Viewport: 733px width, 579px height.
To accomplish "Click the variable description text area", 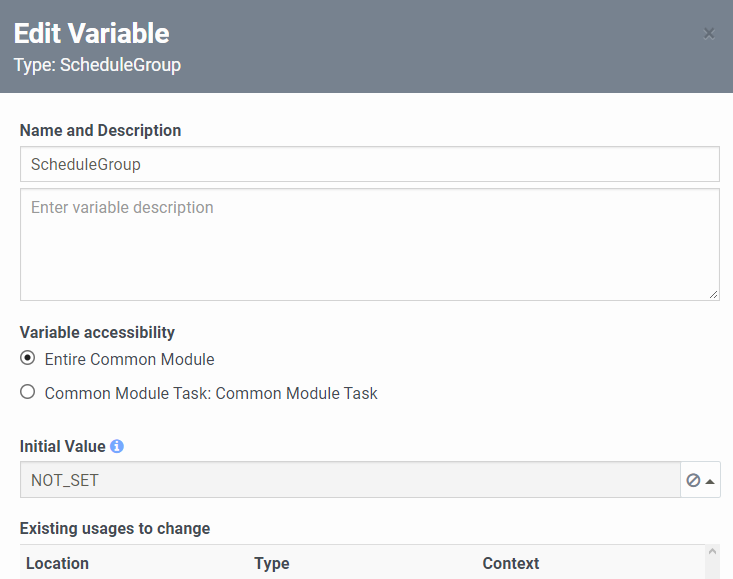I will pos(369,244).
